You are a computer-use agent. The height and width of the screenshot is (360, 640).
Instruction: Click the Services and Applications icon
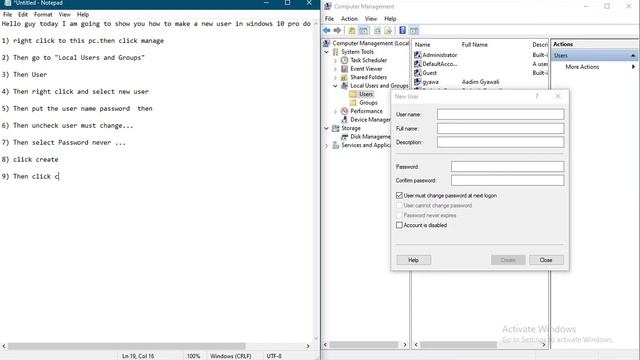click(x=336, y=145)
